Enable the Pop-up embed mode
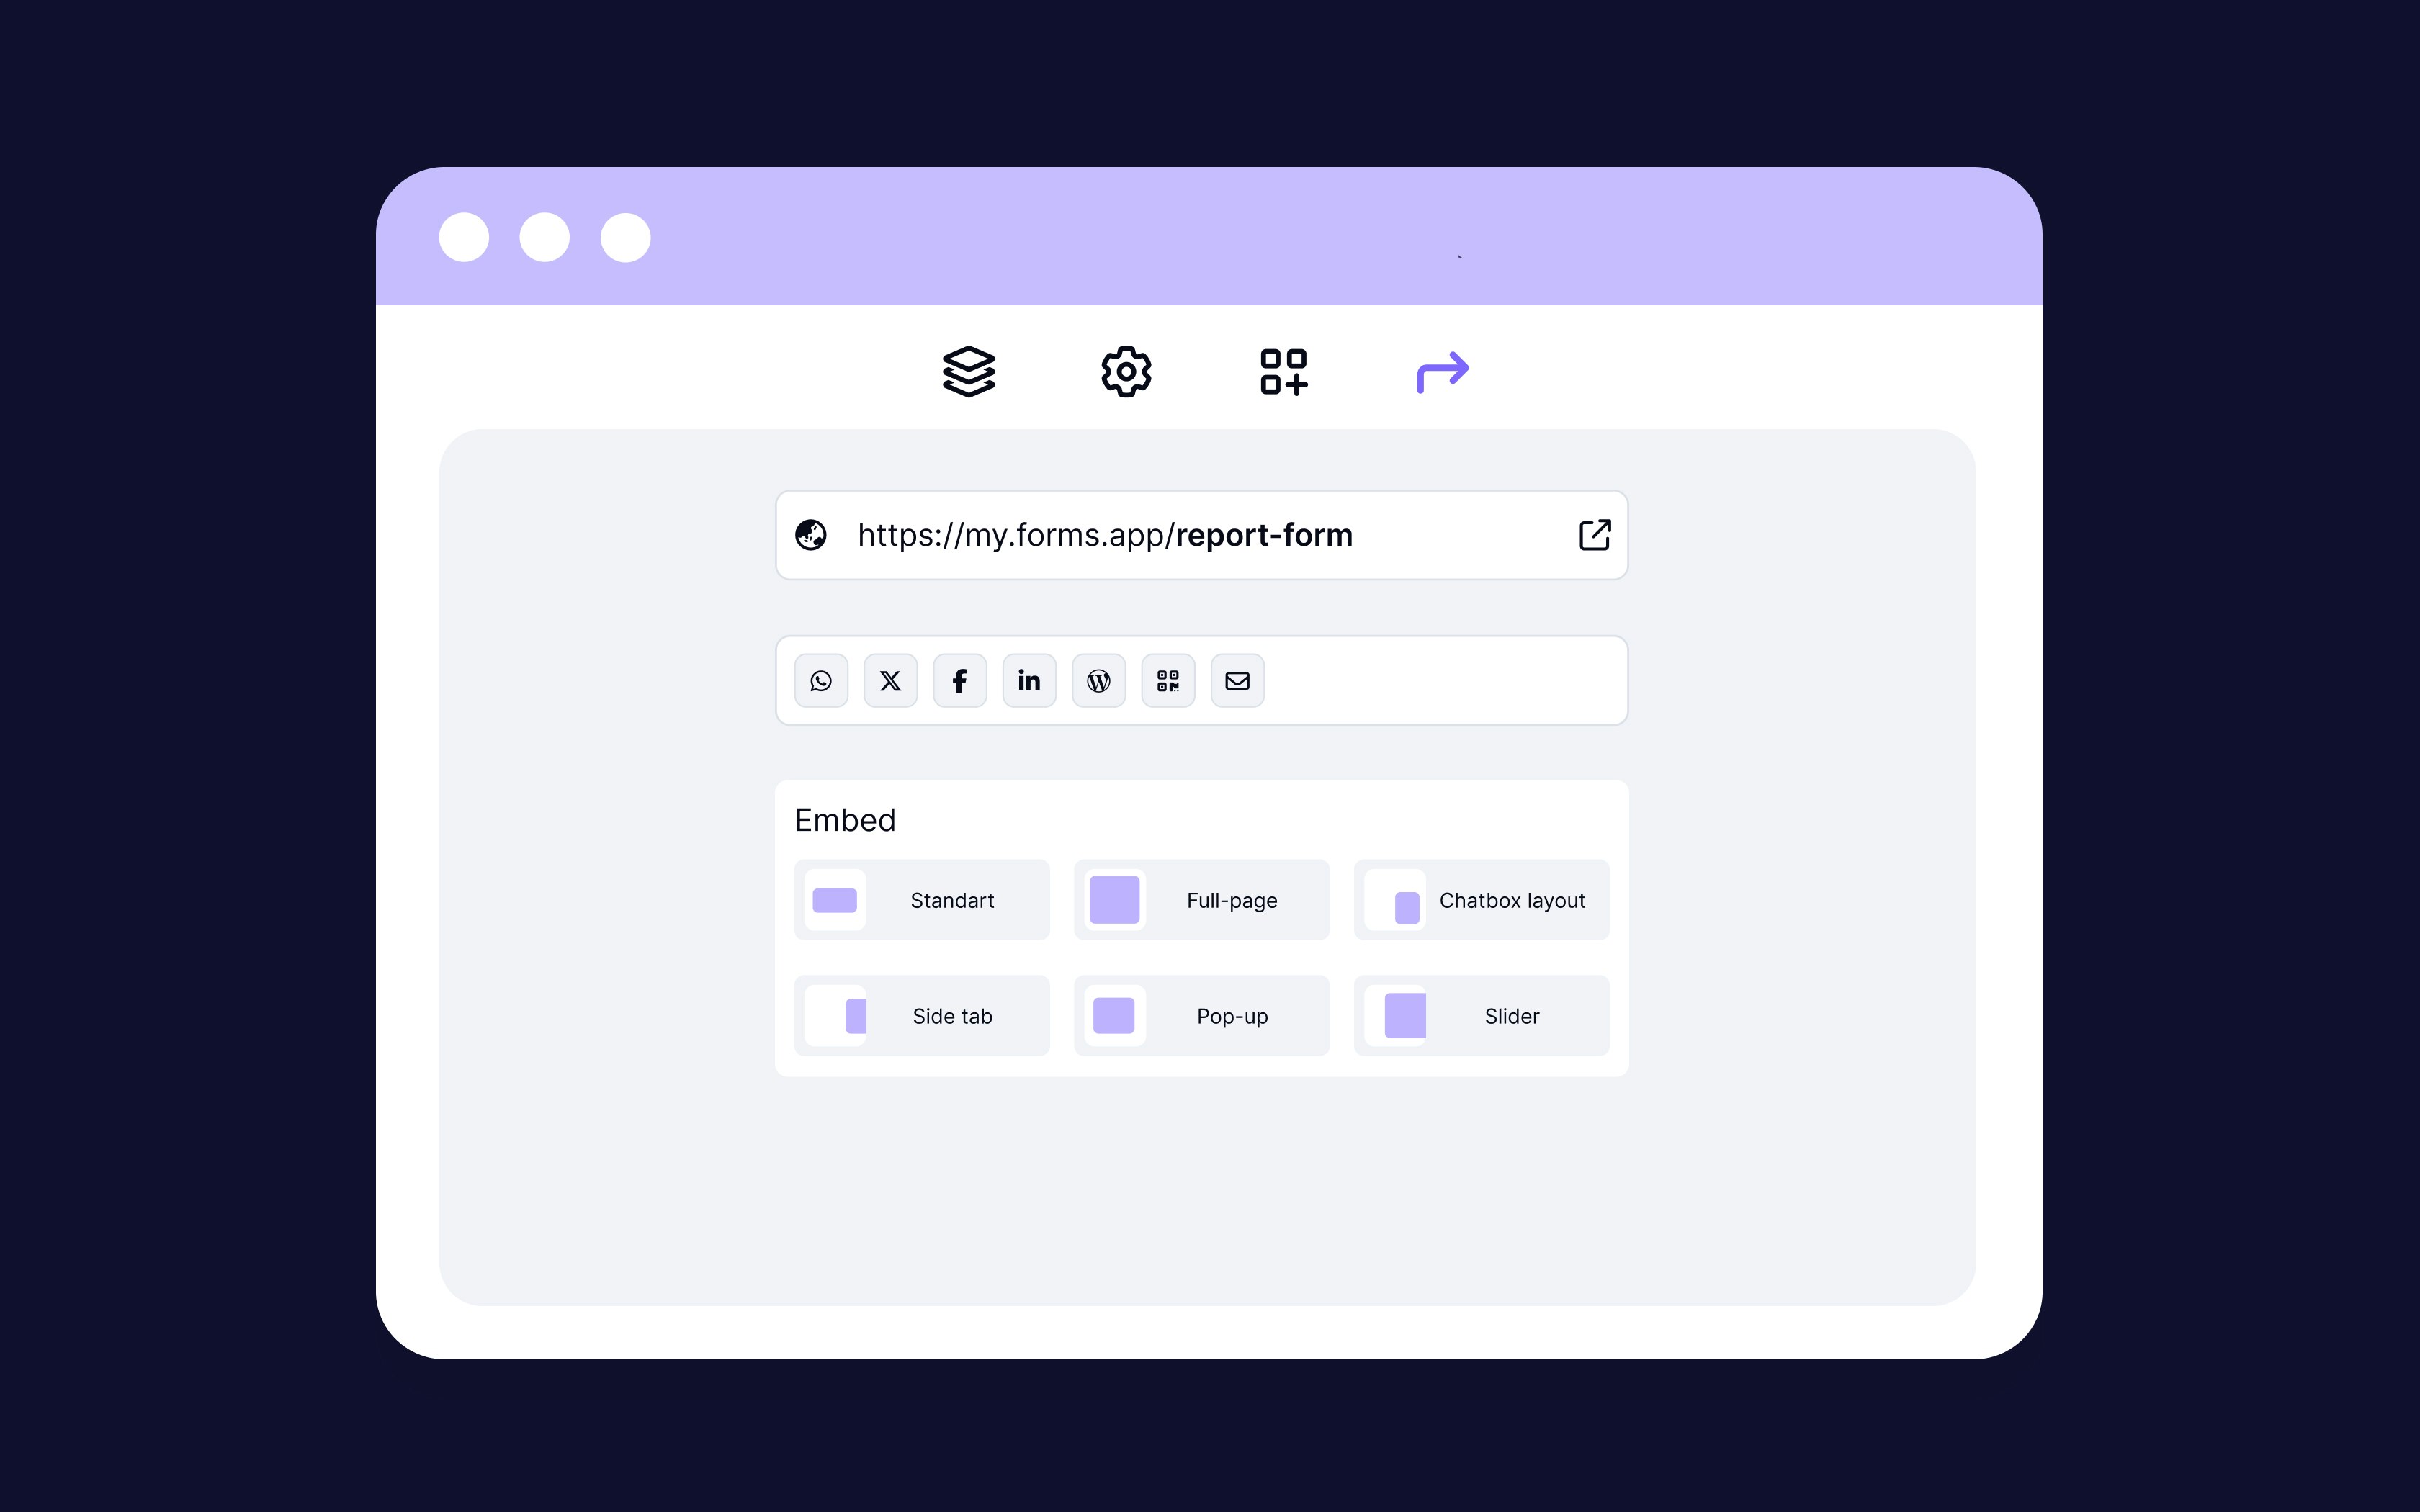 tap(1201, 1015)
